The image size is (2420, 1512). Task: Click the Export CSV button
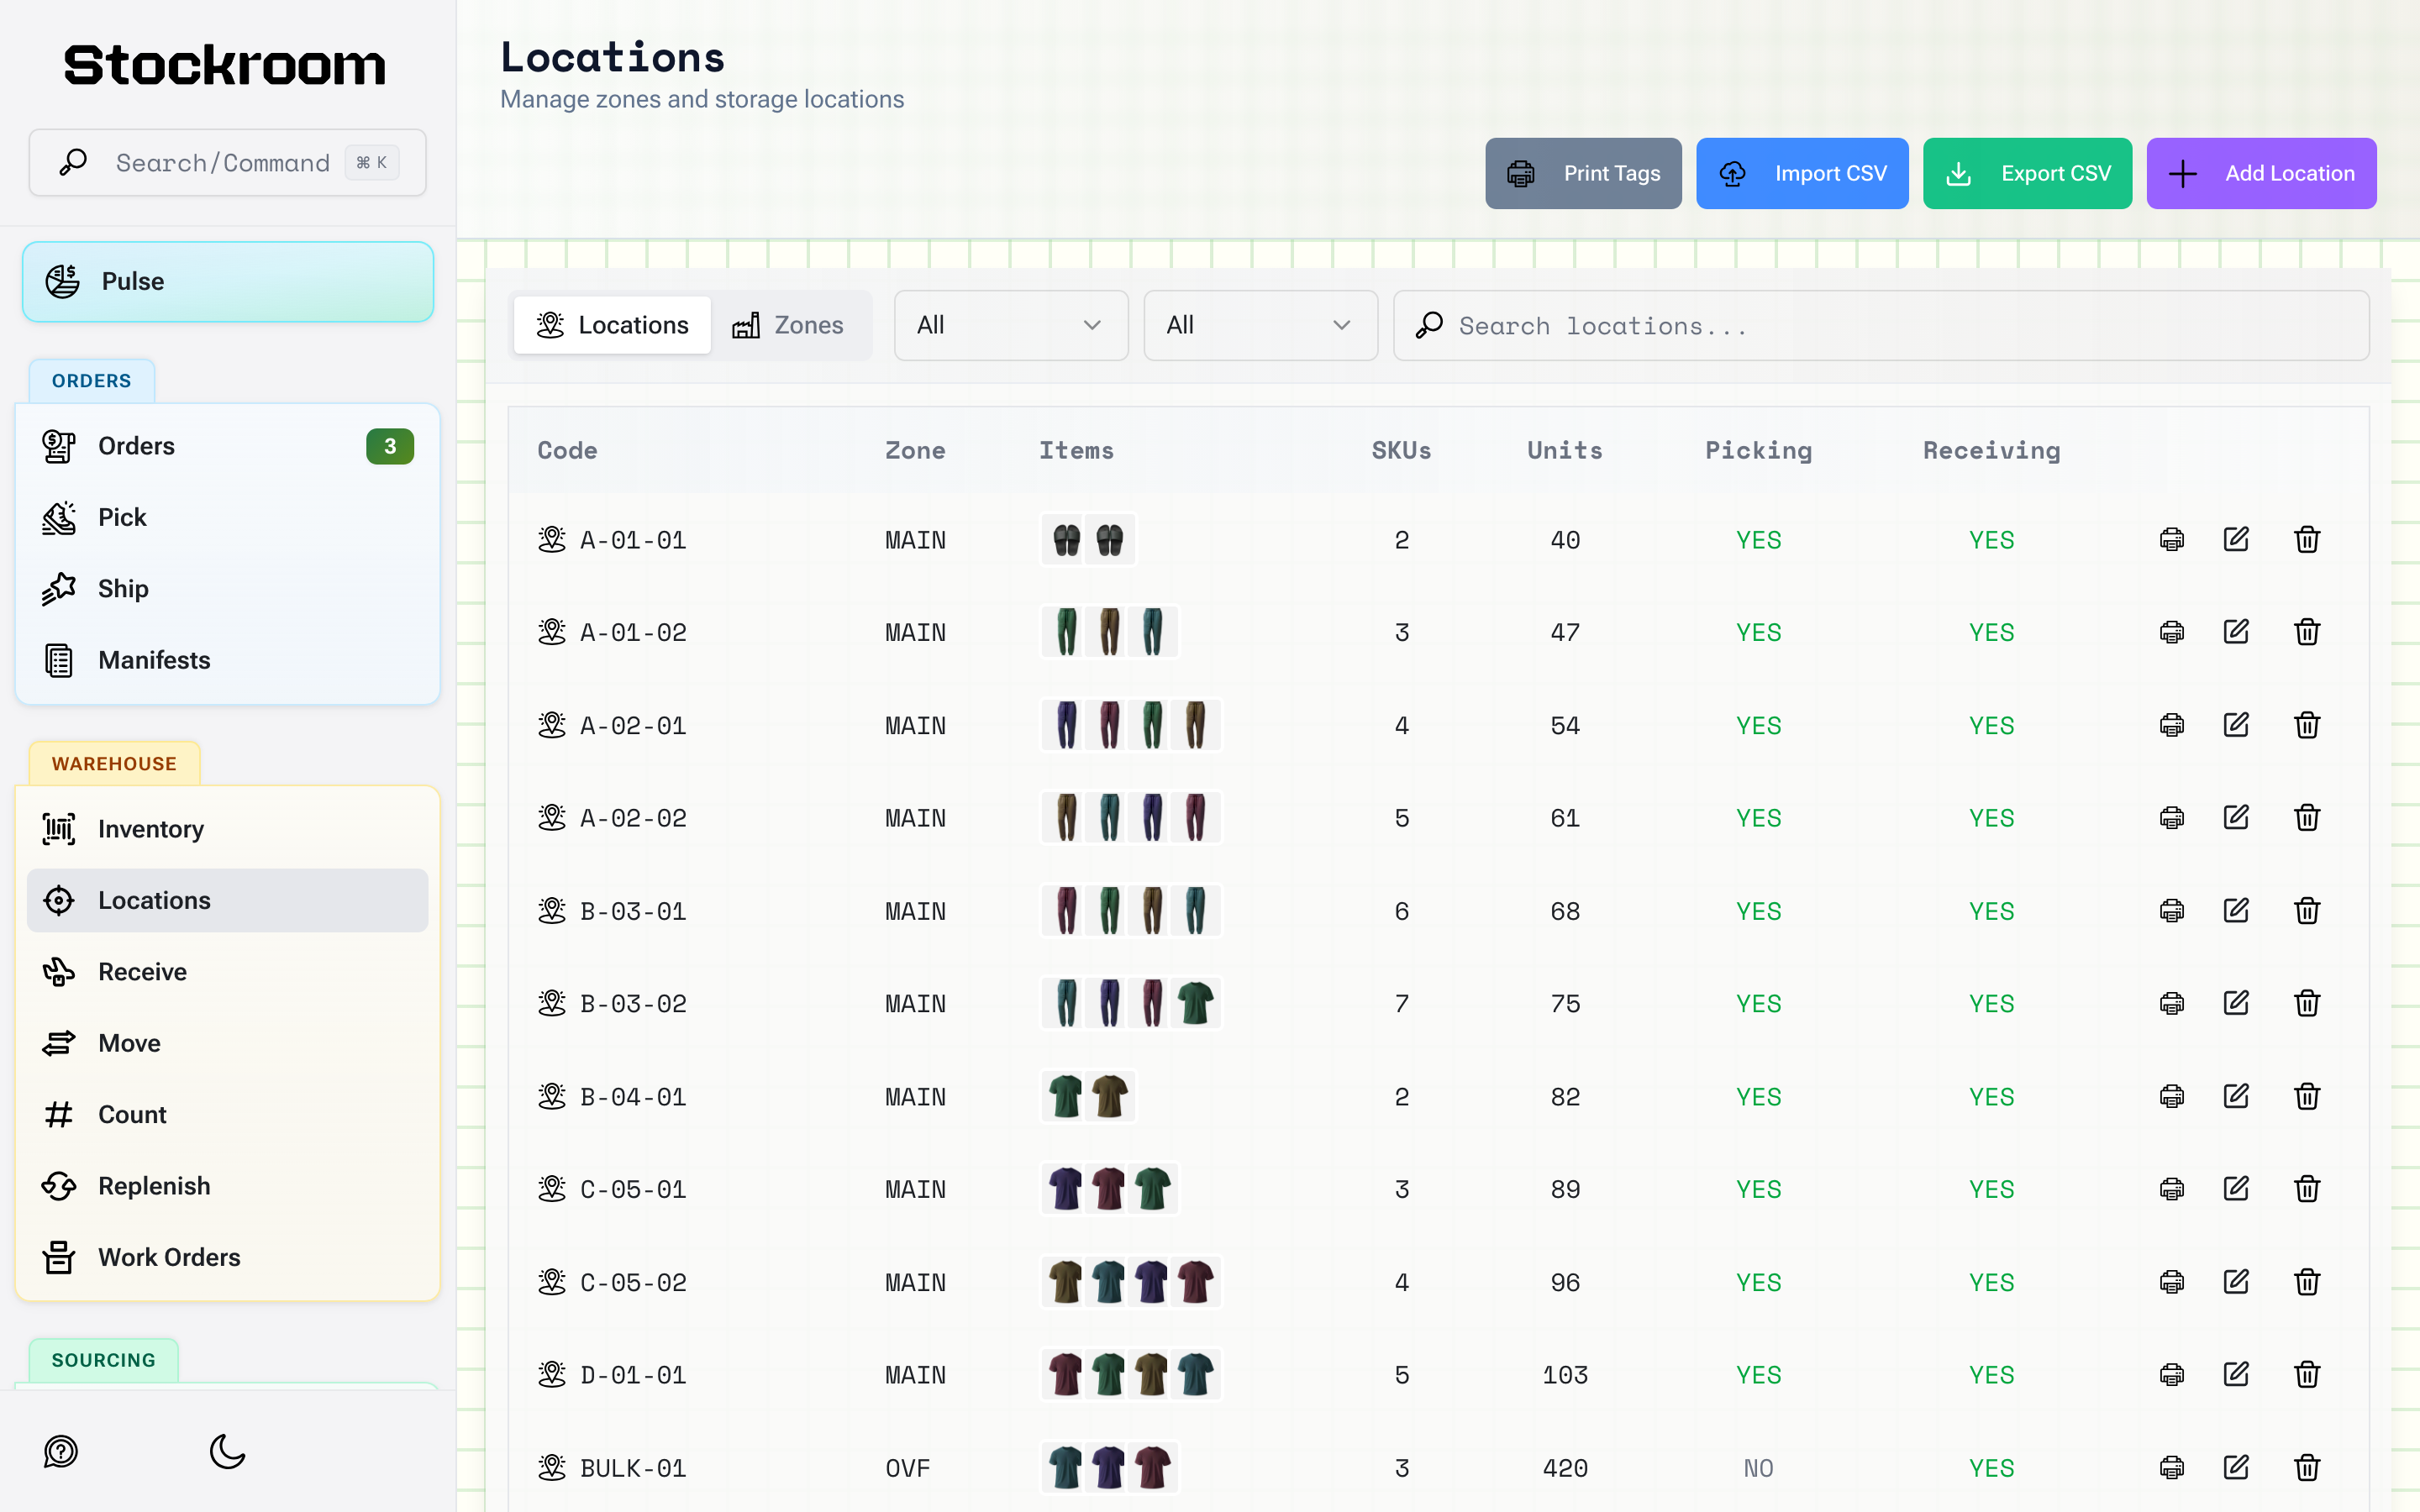[x=2027, y=173]
